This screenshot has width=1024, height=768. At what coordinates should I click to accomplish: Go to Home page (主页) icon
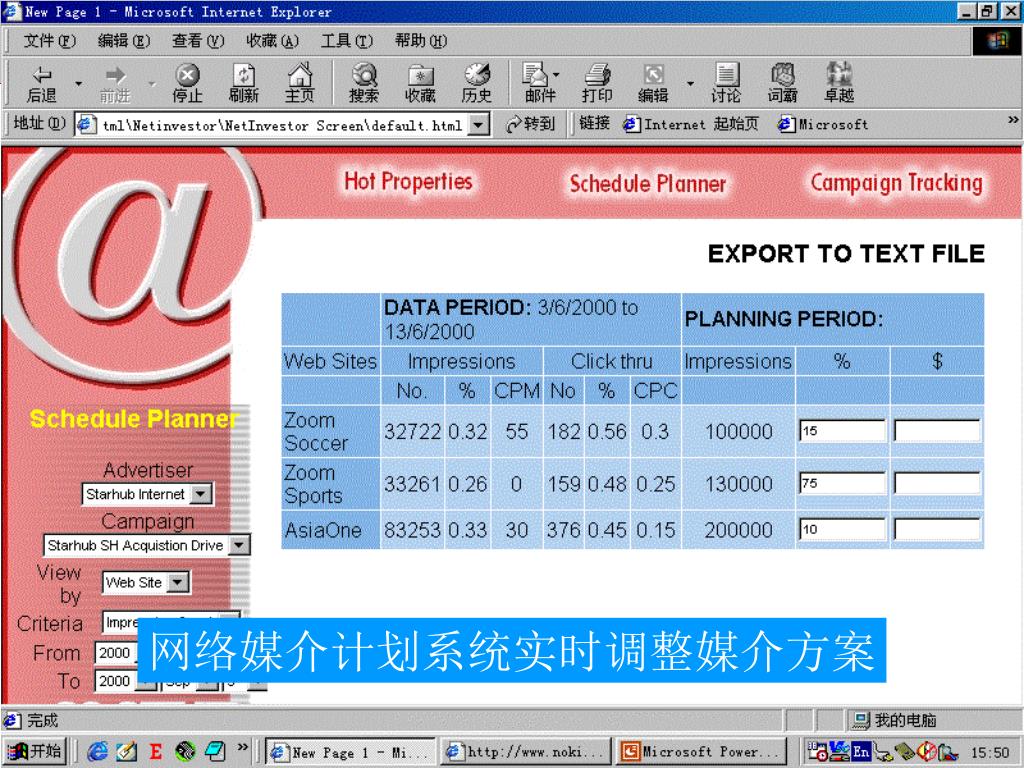coord(300,84)
